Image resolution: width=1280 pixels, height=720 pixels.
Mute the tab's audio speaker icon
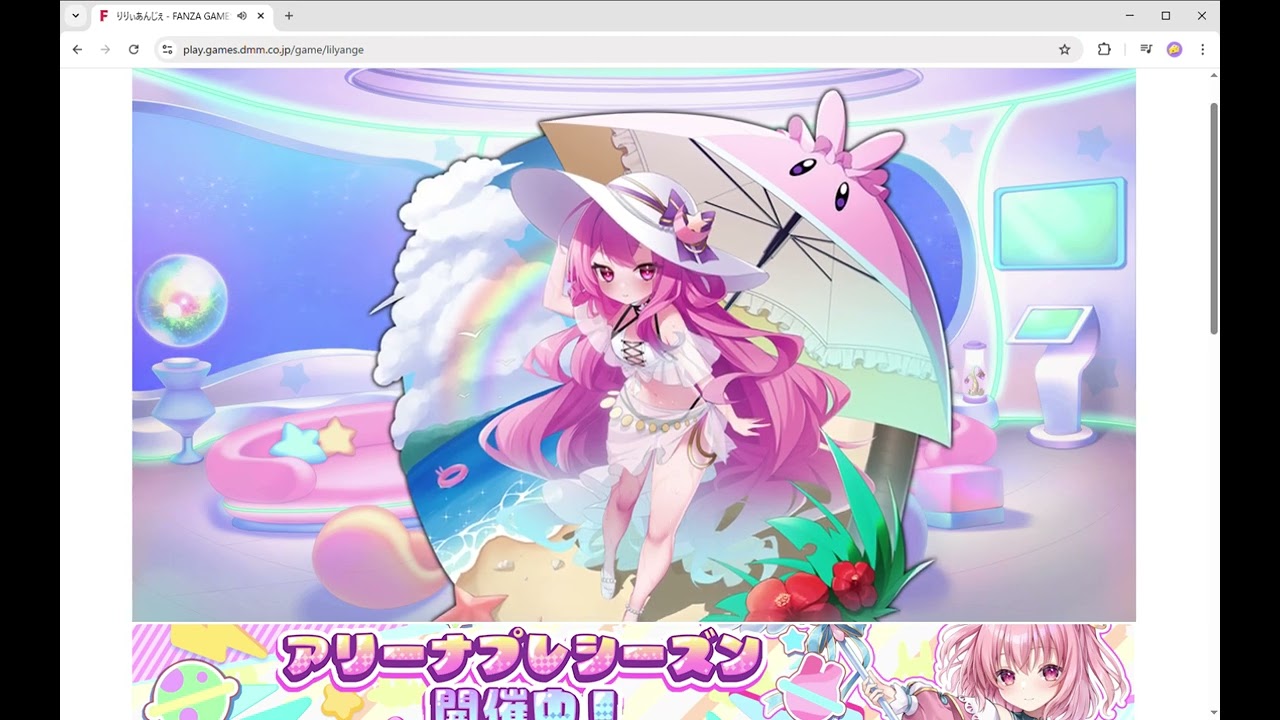tap(242, 16)
